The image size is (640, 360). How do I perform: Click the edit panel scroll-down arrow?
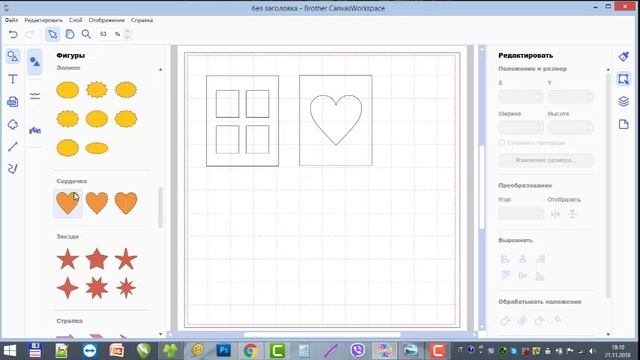(608, 334)
